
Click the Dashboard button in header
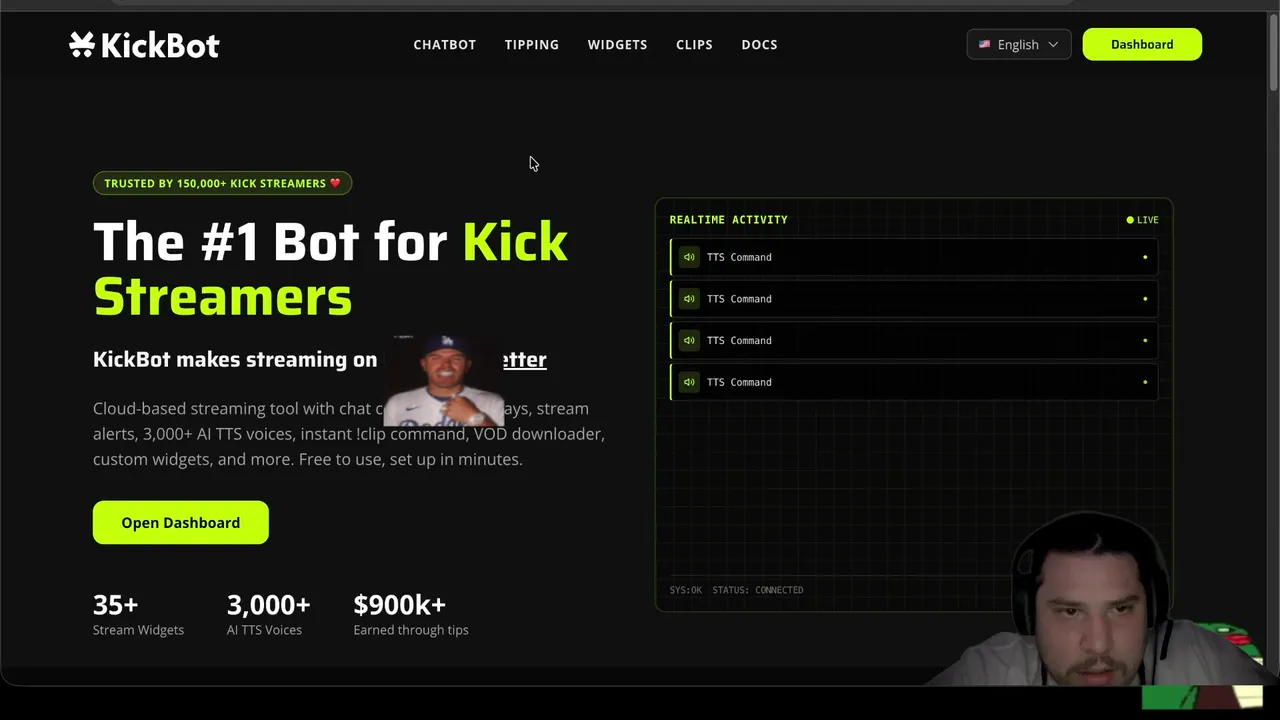tap(1142, 44)
